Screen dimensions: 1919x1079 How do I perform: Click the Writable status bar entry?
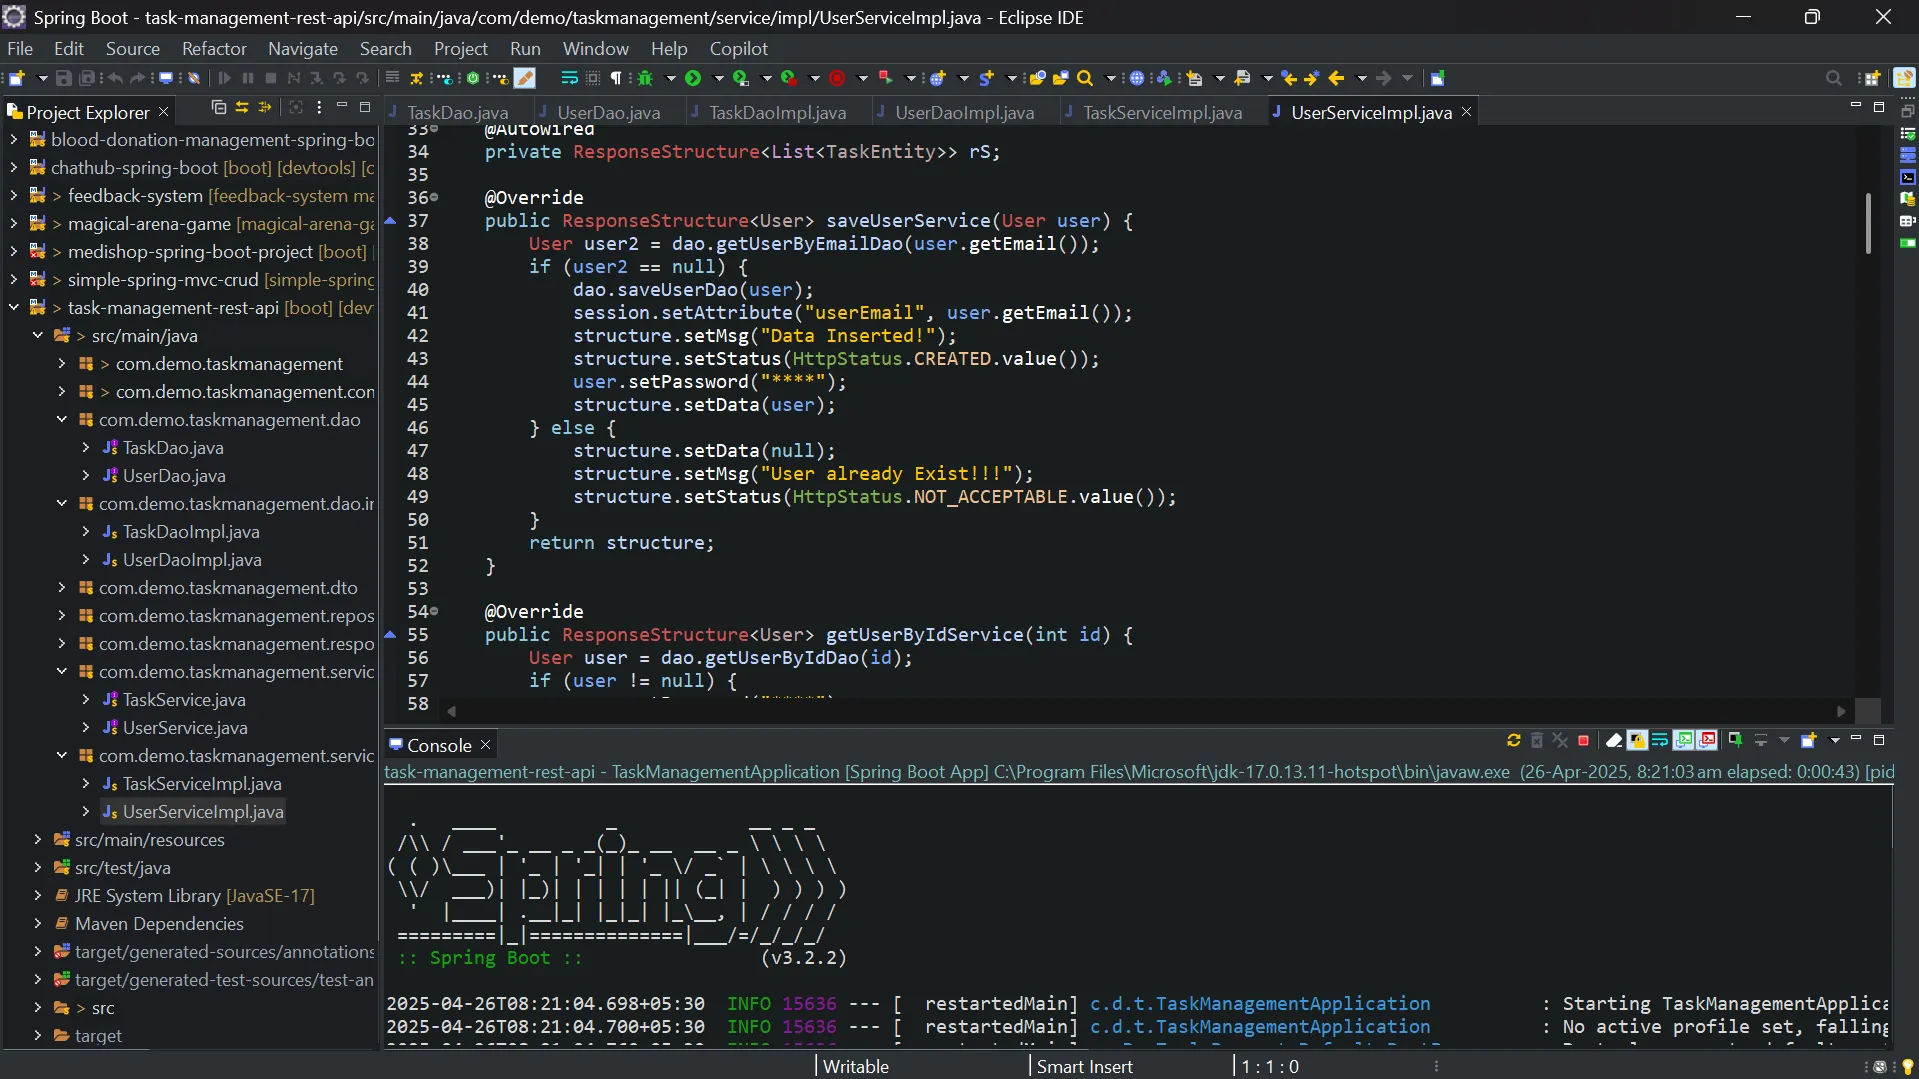(855, 1067)
